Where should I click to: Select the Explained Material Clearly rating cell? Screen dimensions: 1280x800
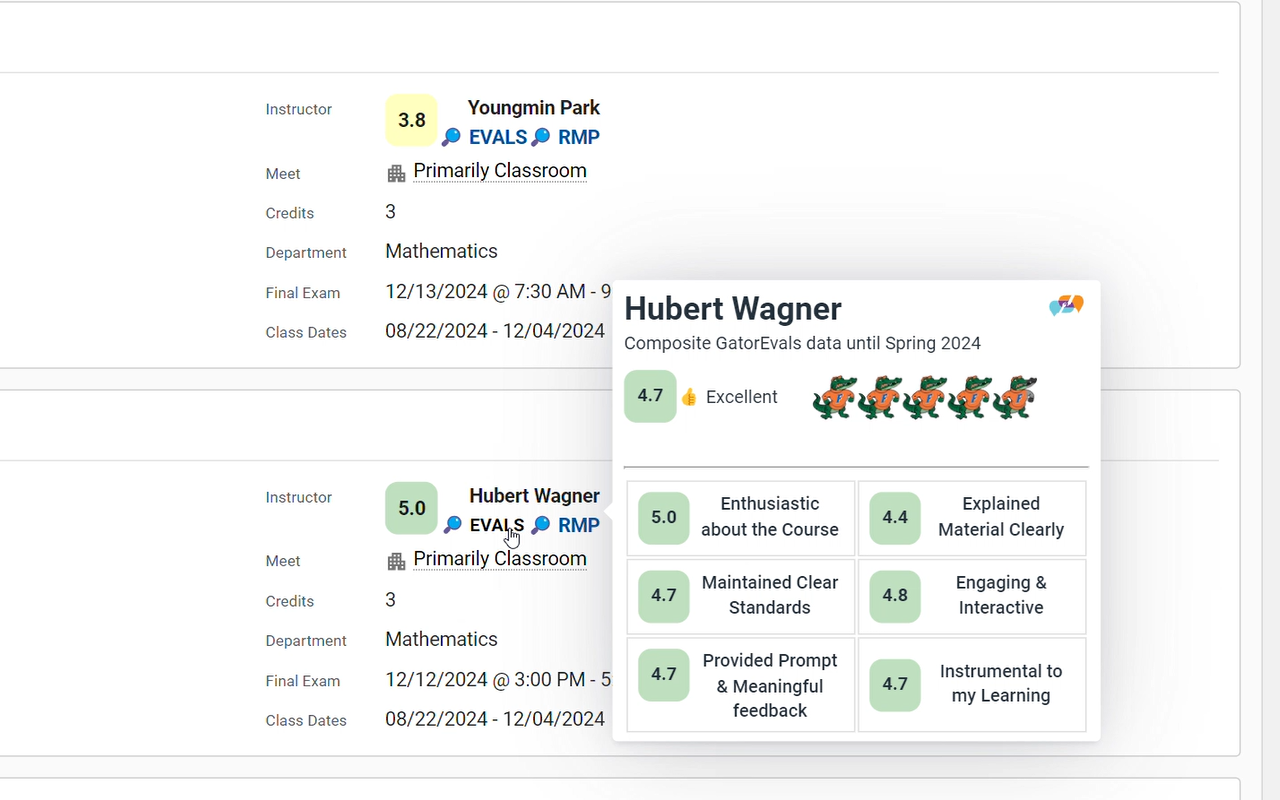(x=972, y=518)
